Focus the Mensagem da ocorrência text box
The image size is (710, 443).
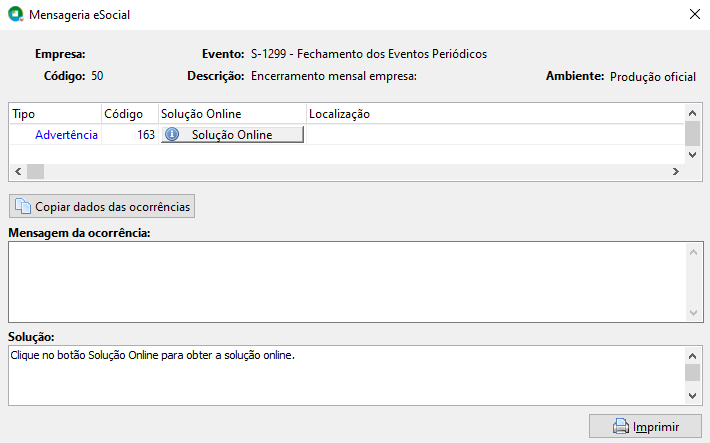click(347, 282)
